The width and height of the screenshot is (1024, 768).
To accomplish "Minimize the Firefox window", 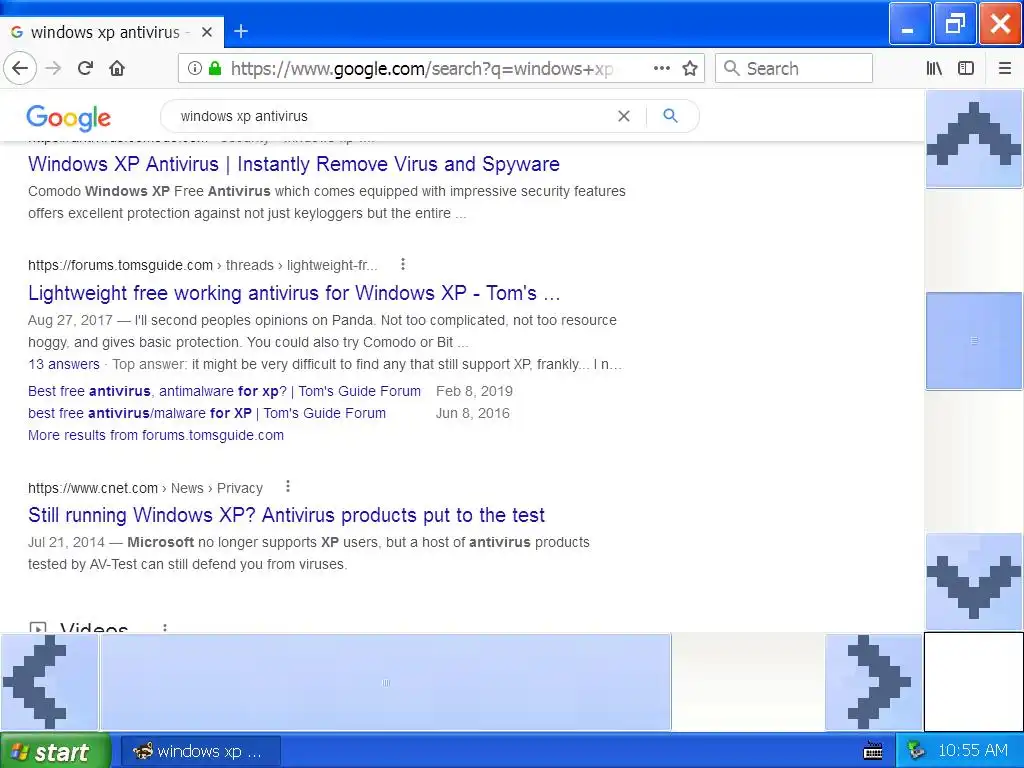I will tap(910, 24).
